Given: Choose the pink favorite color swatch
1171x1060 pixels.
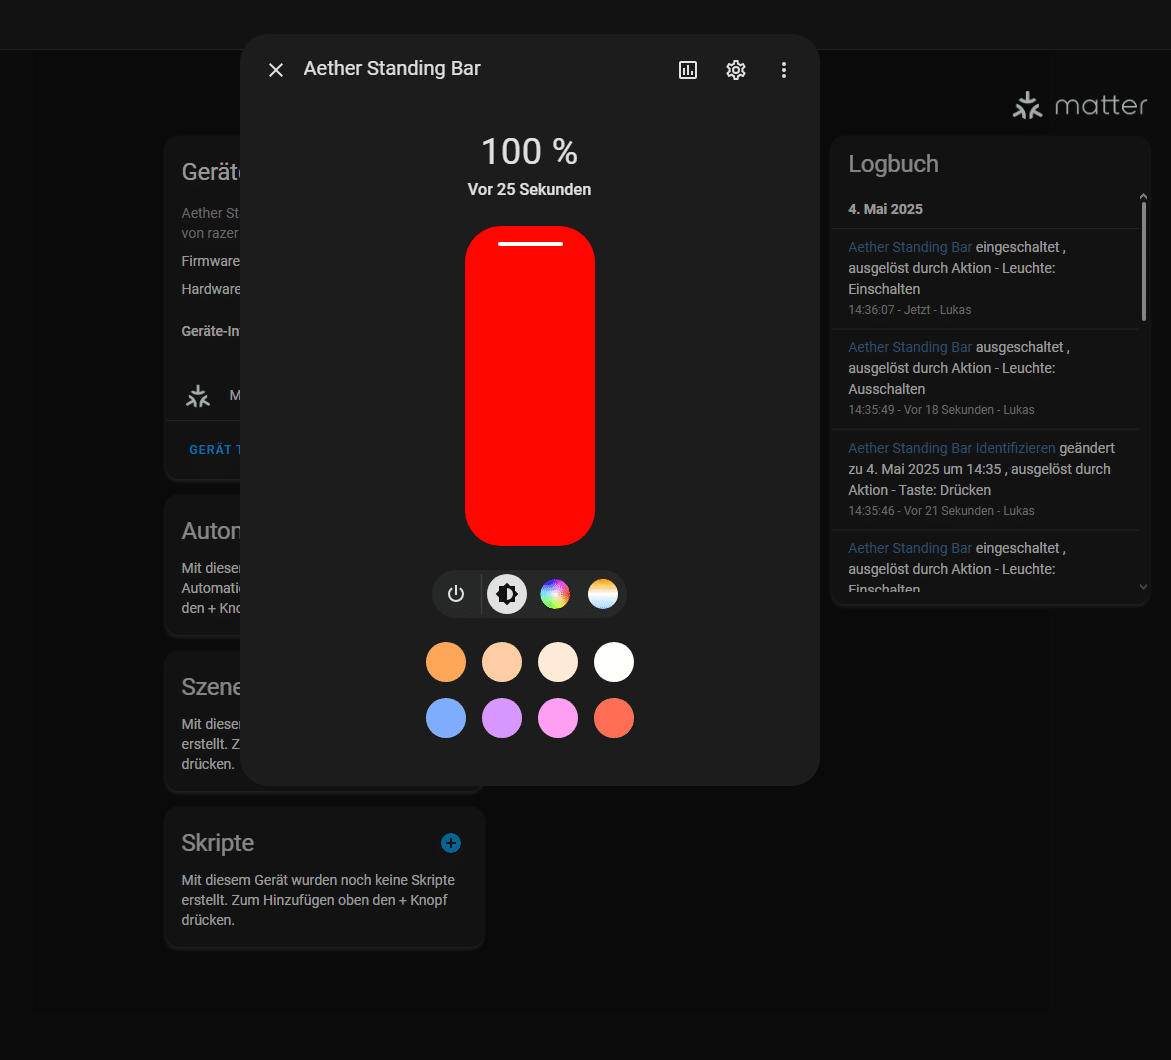Looking at the screenshot, I should coord(558,718).
